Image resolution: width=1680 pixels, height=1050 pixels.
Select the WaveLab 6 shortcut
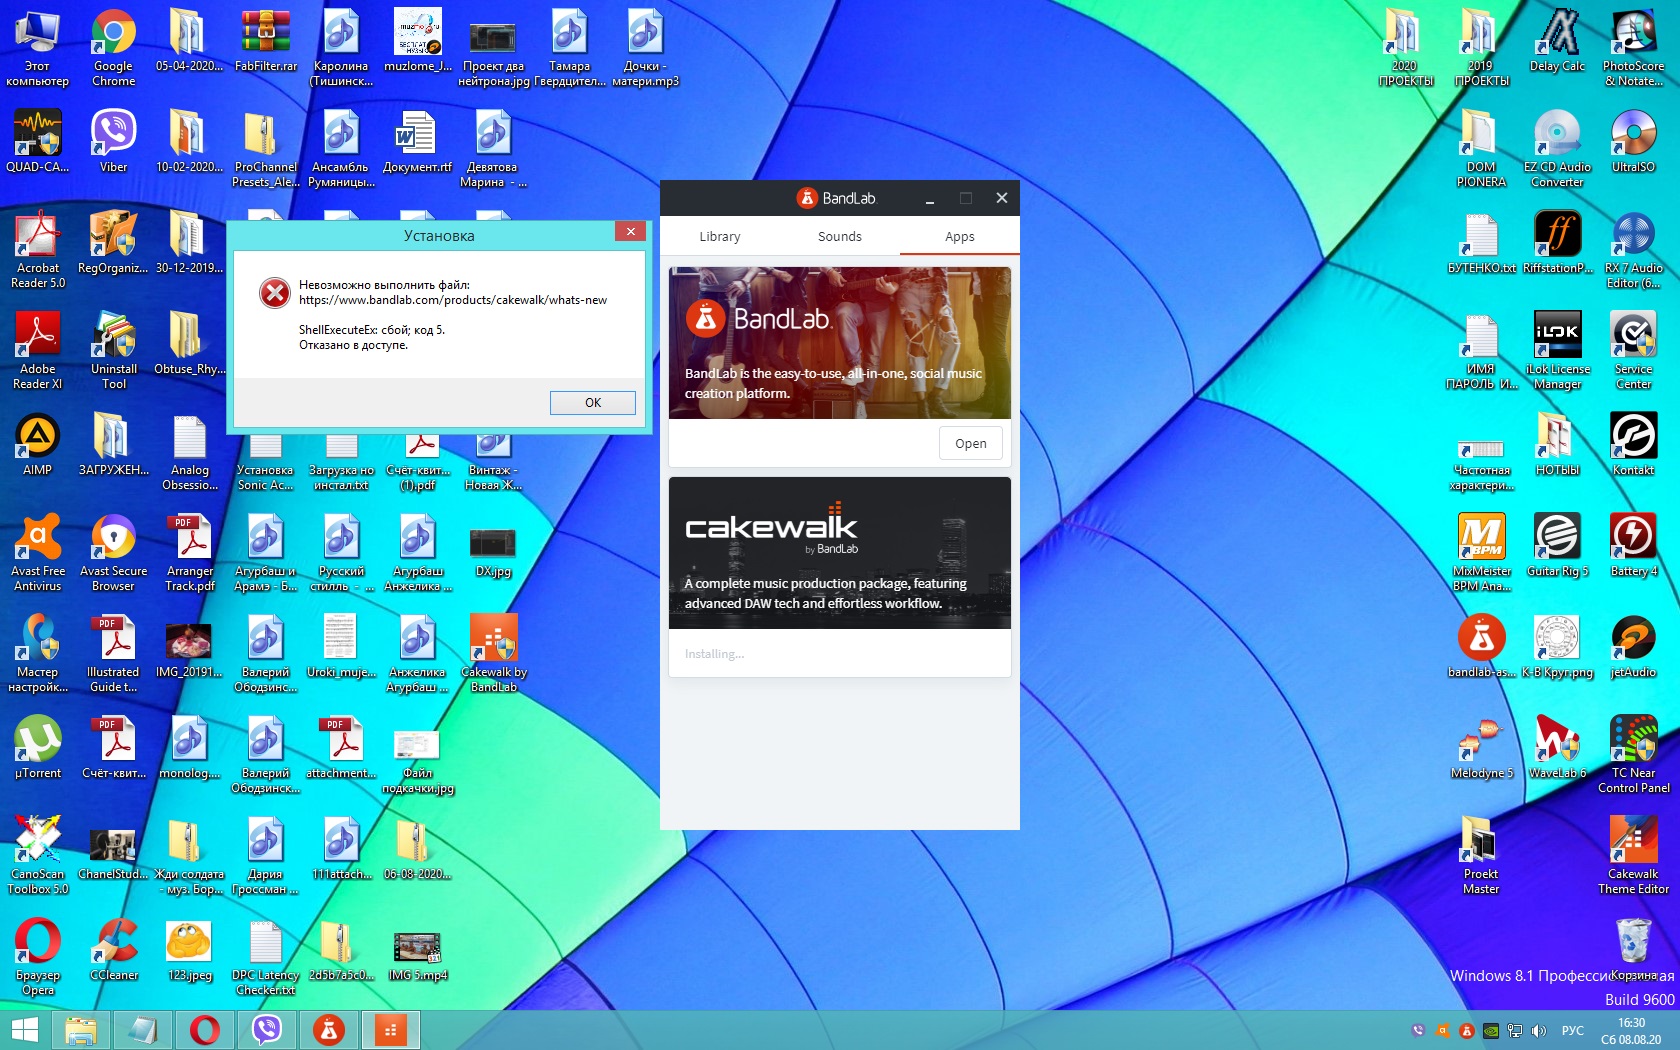1558,747
